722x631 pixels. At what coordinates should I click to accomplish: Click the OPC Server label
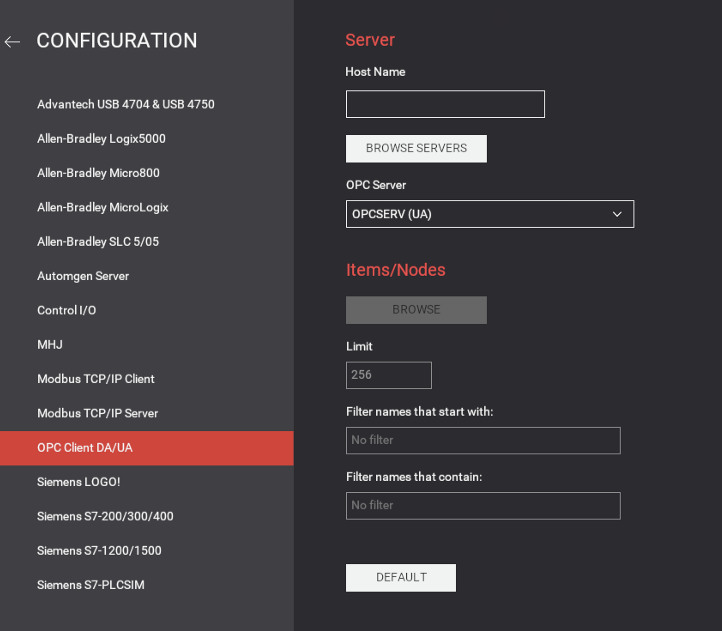pyautogui.click(x=376, y=185)
